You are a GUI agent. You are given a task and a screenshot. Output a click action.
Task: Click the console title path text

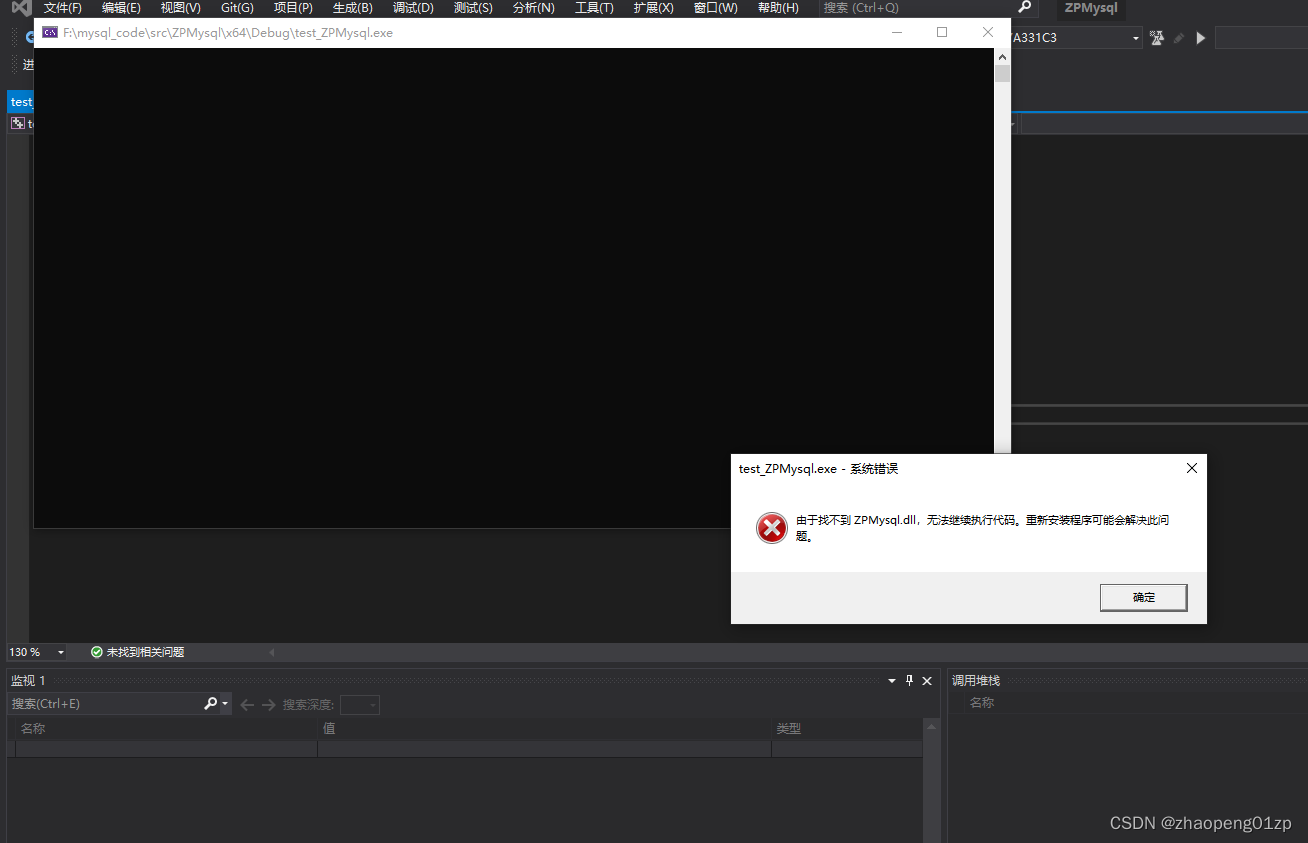pyautogui.click(x=228, y=33)
